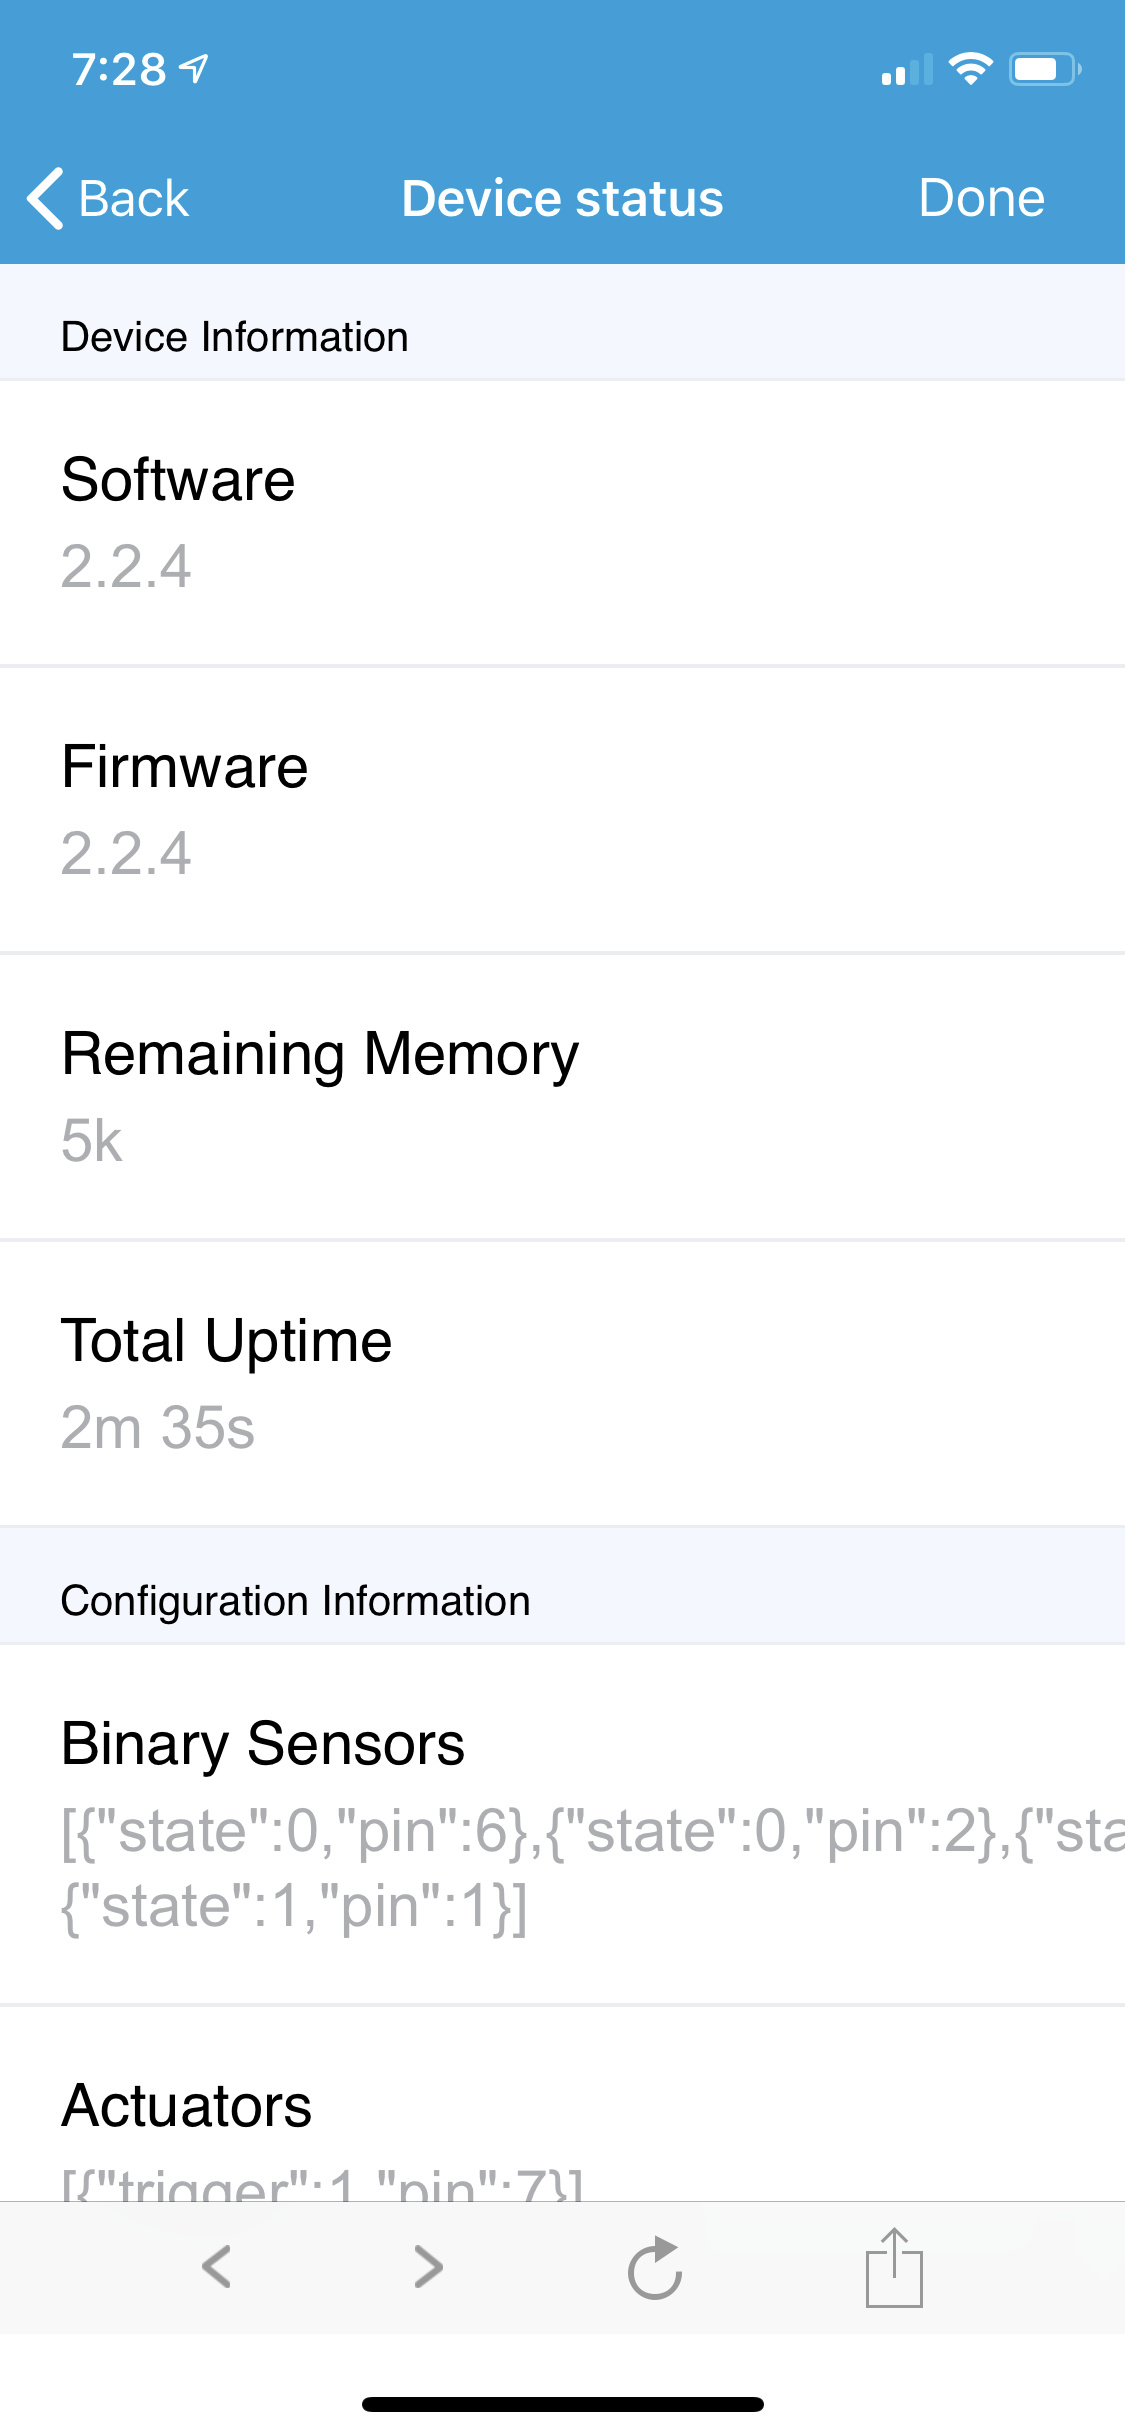This screenshot has width=1125, height=2436.
Task: Select the Software version row
Action: (x=562, y=520)
